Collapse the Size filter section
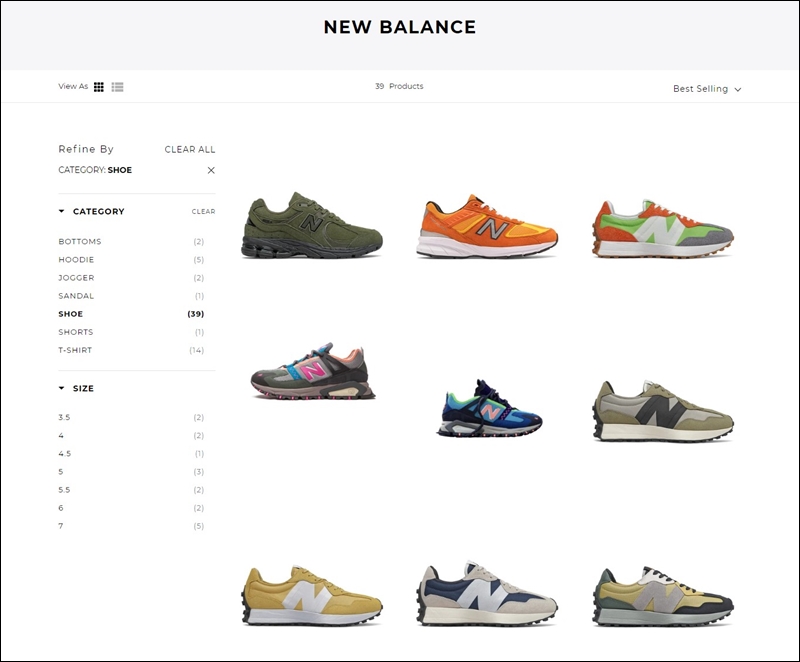The image size is (800, 662). coord(61,388)
